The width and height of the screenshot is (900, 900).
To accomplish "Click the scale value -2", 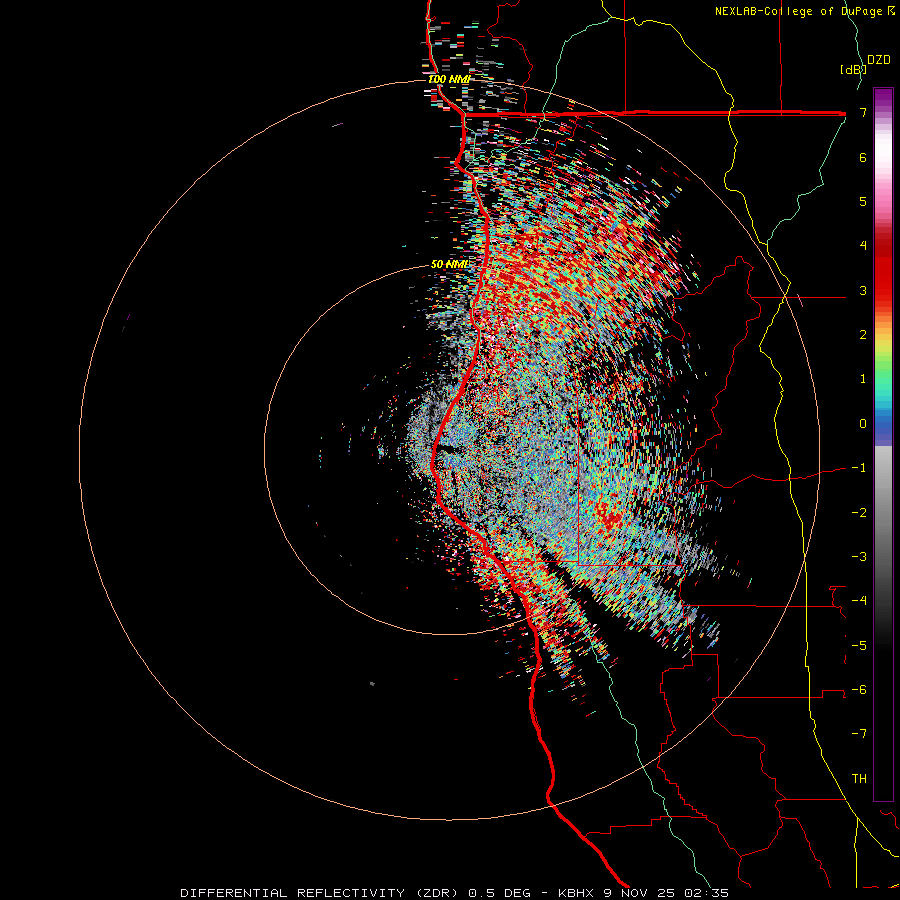I will [x=859, y=513].
